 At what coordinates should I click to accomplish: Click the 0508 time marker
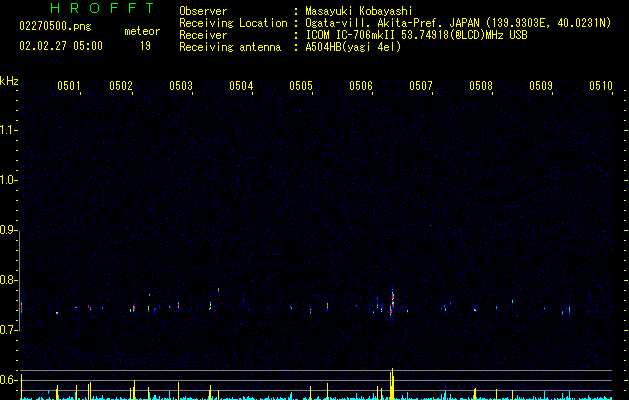[481, 86]
